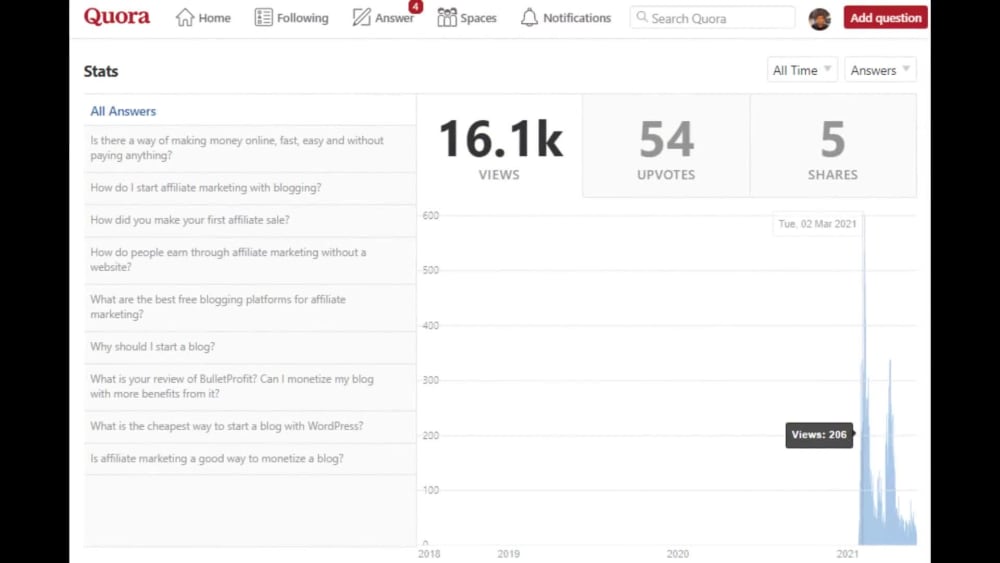Select 'What are the best free blogging platforms' answer
This screenshot has width=1000, height=563.
(250, 307)
